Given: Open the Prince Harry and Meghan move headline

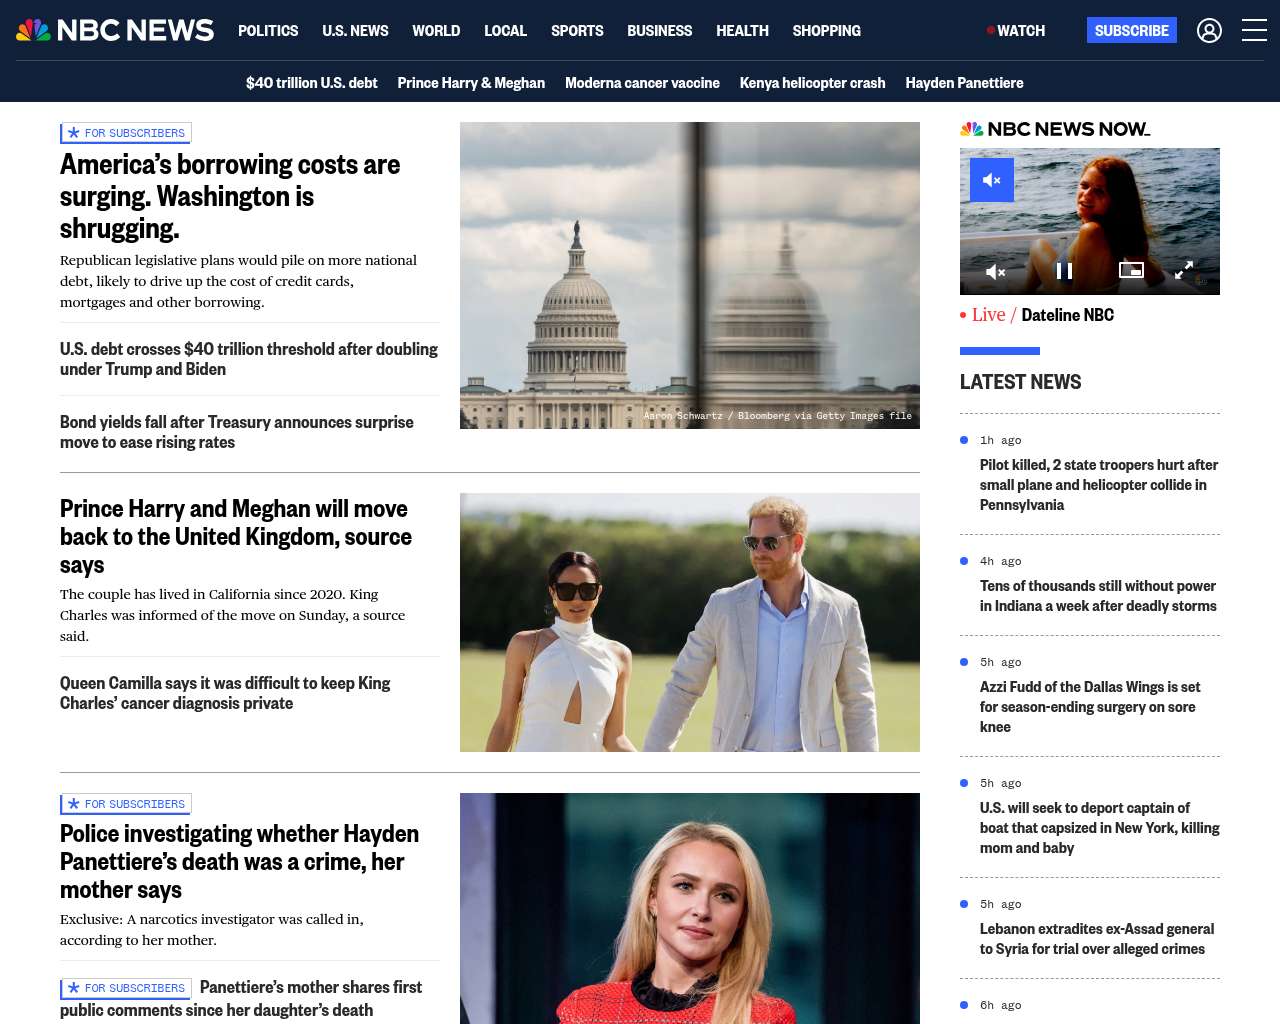Looking at the screenshot, I should click(236, 537).
